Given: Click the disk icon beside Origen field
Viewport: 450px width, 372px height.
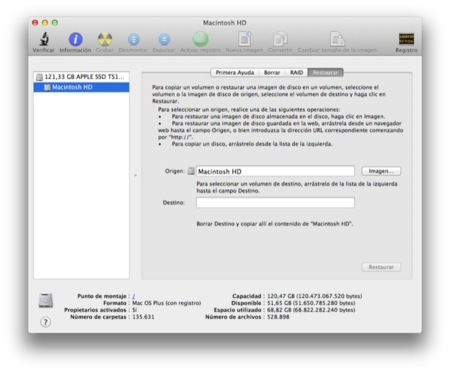Looking at the screenshot, I should [191, 171].
